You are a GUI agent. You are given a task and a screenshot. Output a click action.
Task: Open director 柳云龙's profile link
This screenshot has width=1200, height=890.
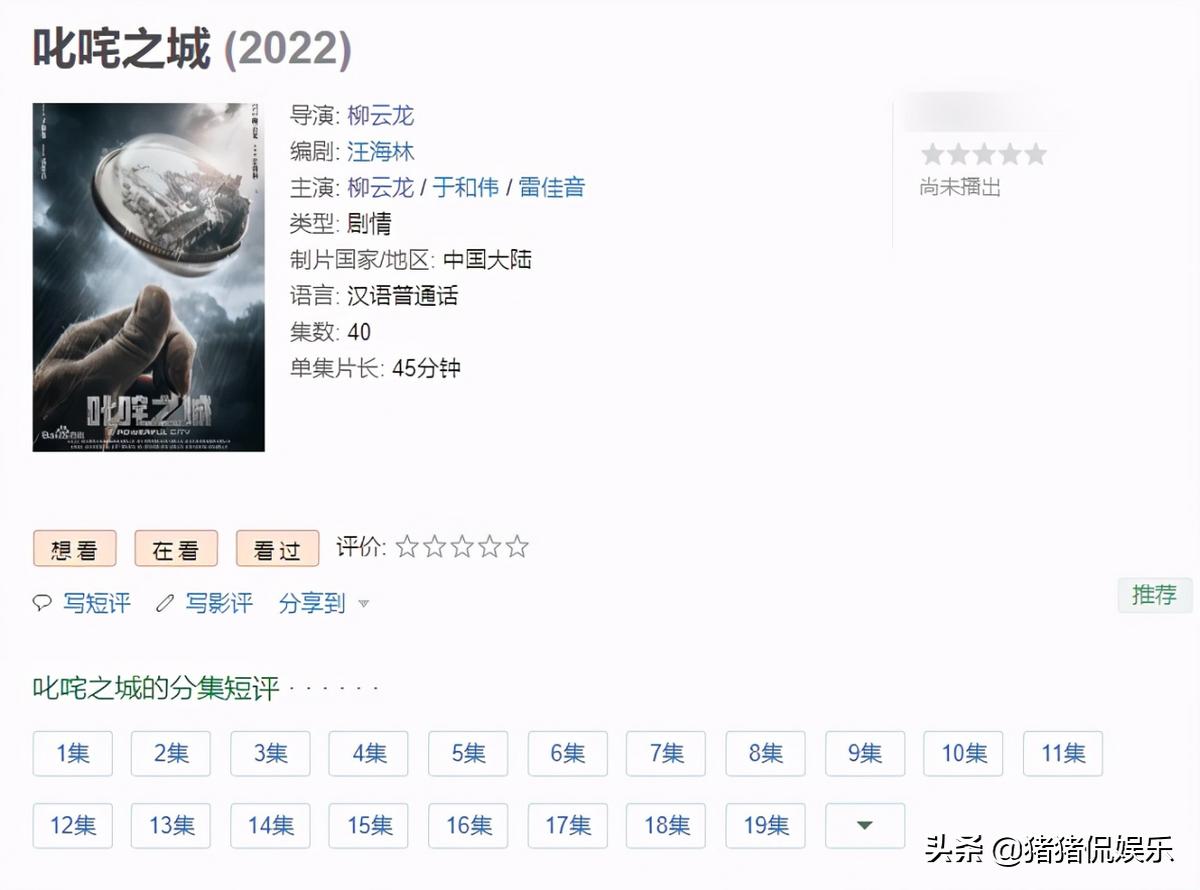click(381, 116)
